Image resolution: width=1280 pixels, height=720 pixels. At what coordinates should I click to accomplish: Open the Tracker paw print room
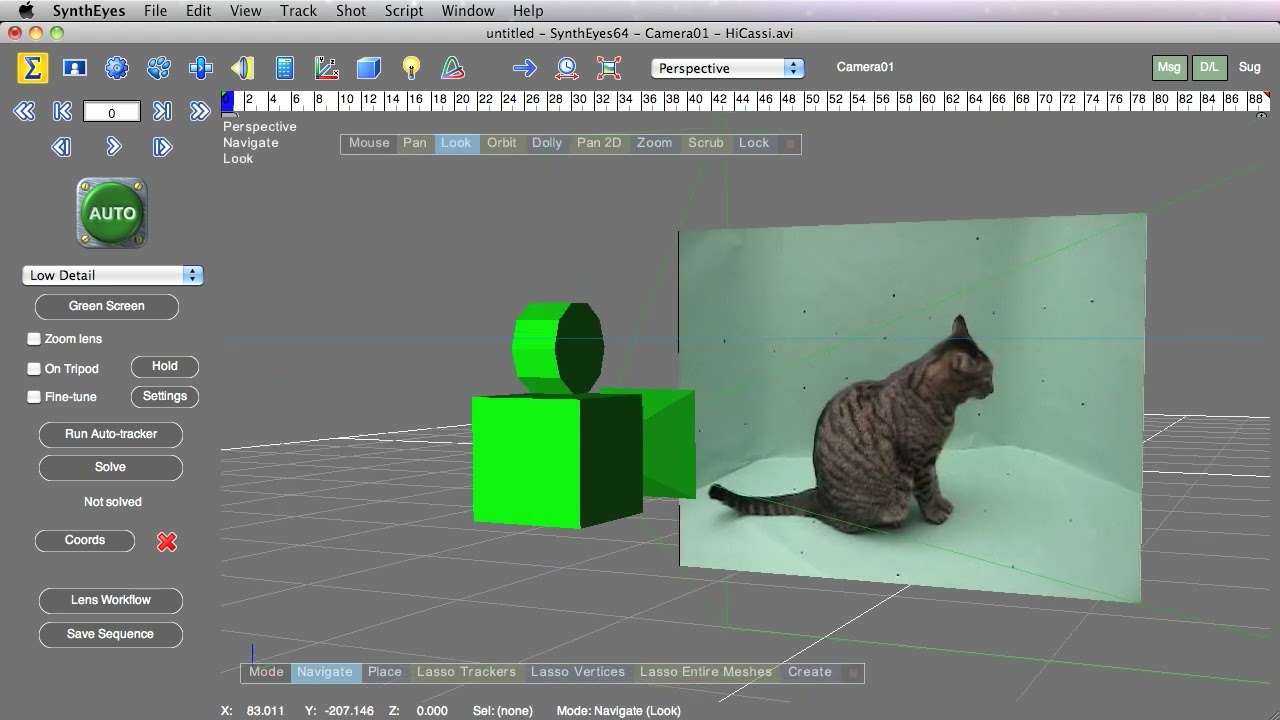159,68
